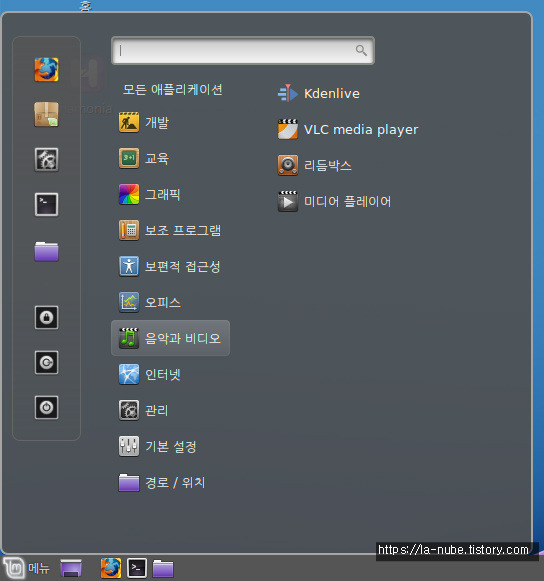The width and height of the screenshot is (544, 581).
Task: Launch VLC media player
Action: pyautogui.click(x=348, y=129)
